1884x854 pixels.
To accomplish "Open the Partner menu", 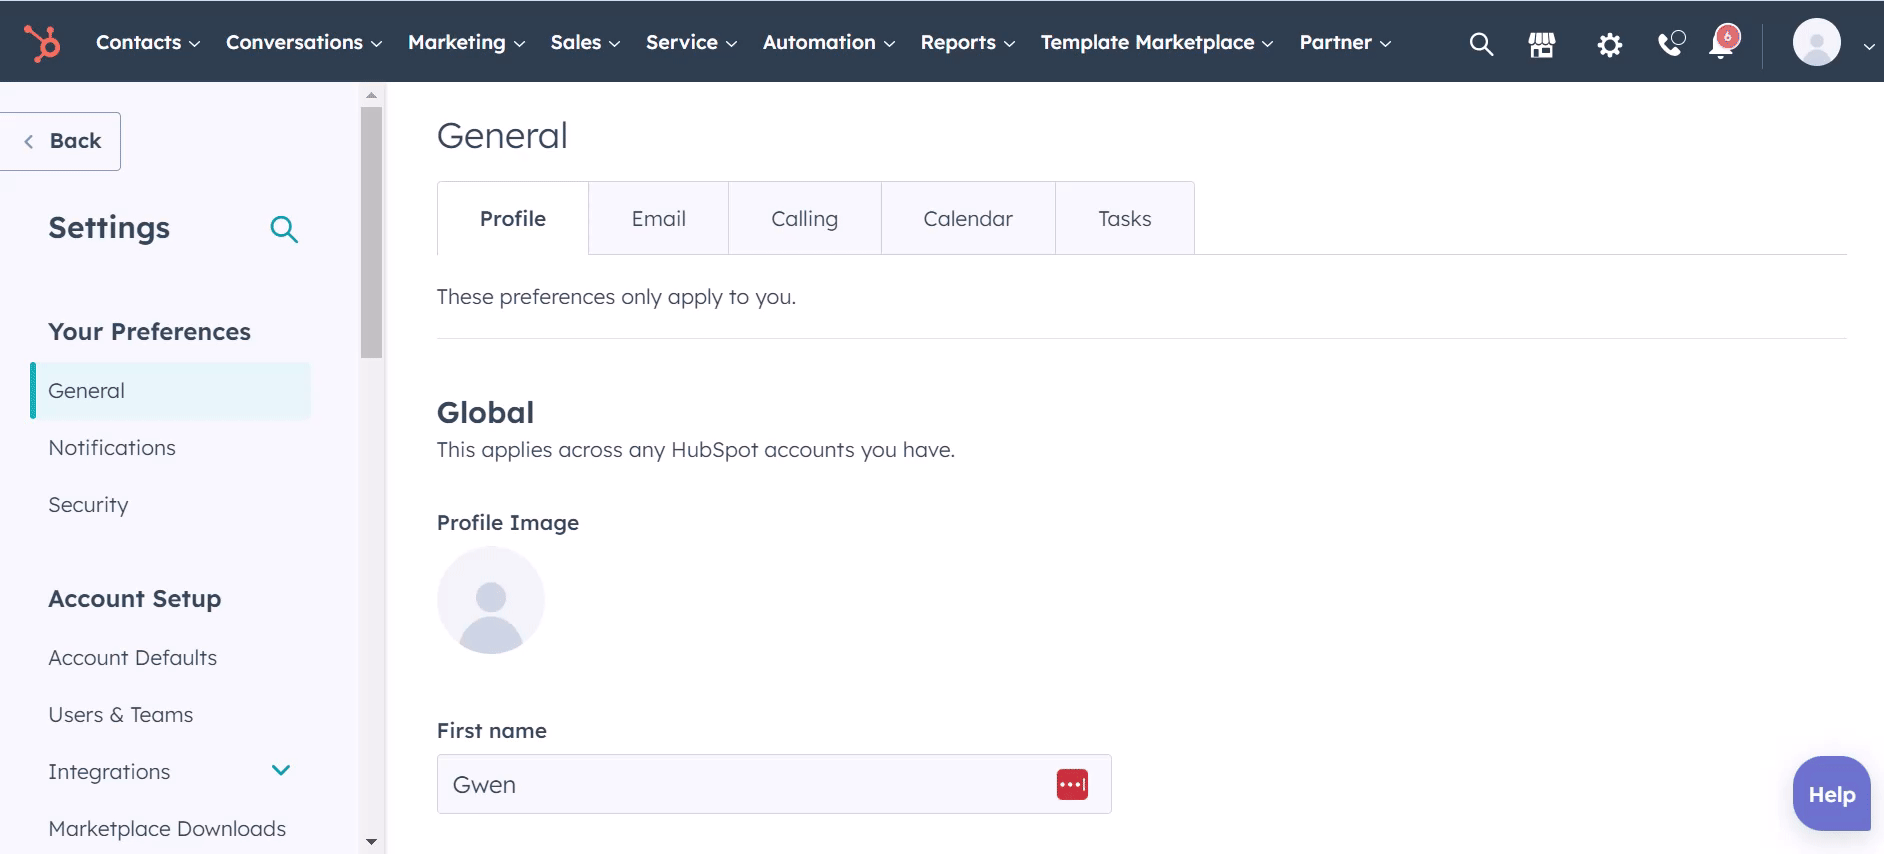I will tap(1345, 42).
